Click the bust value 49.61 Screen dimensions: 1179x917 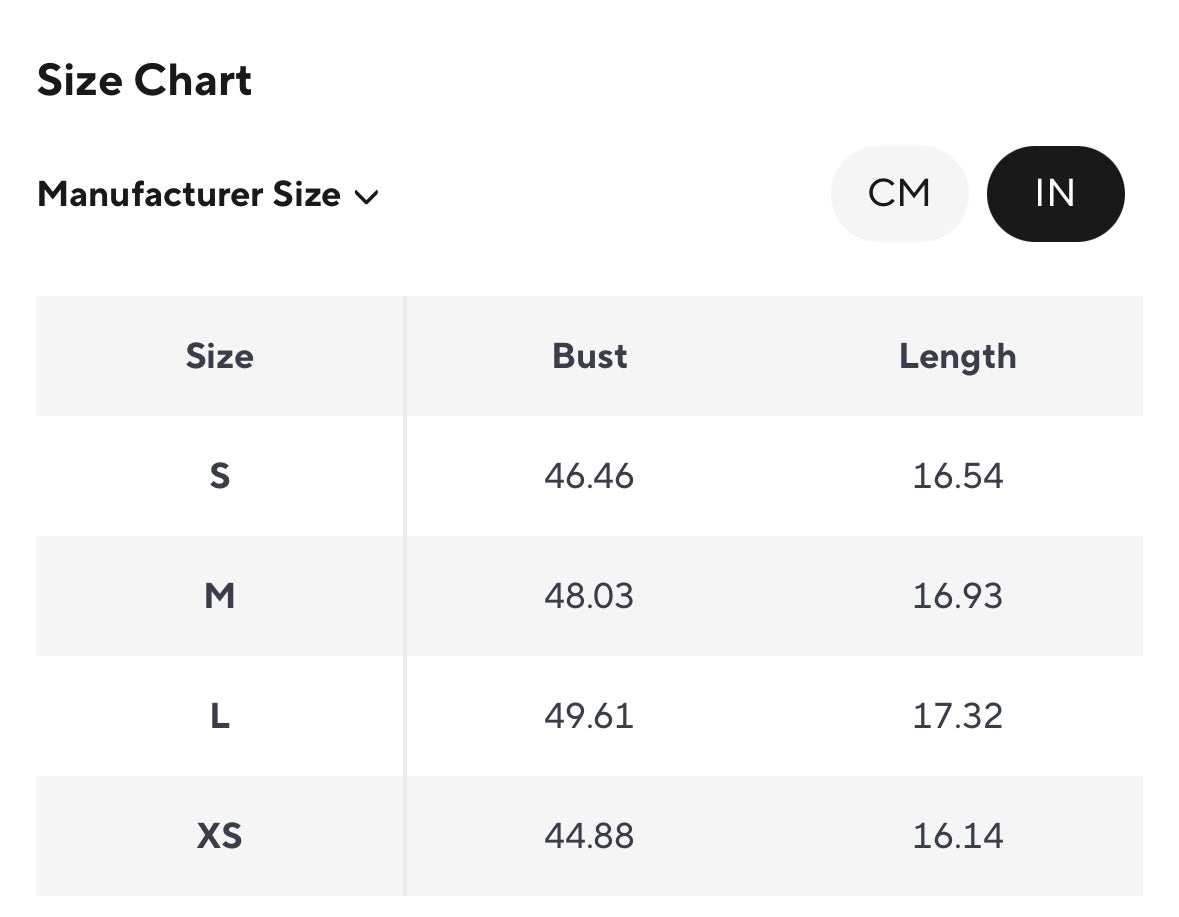tap(589, 716)
